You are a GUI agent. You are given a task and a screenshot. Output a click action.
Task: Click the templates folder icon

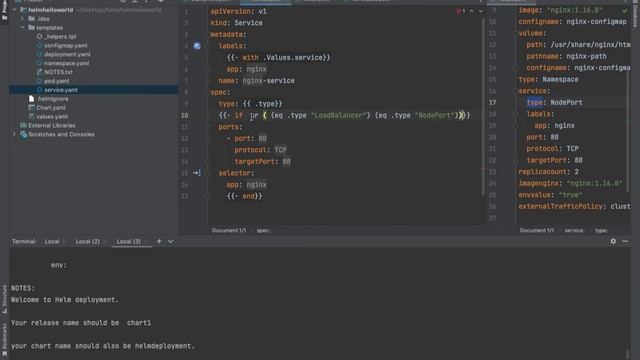pyautogui.click(x=31, y=28)
